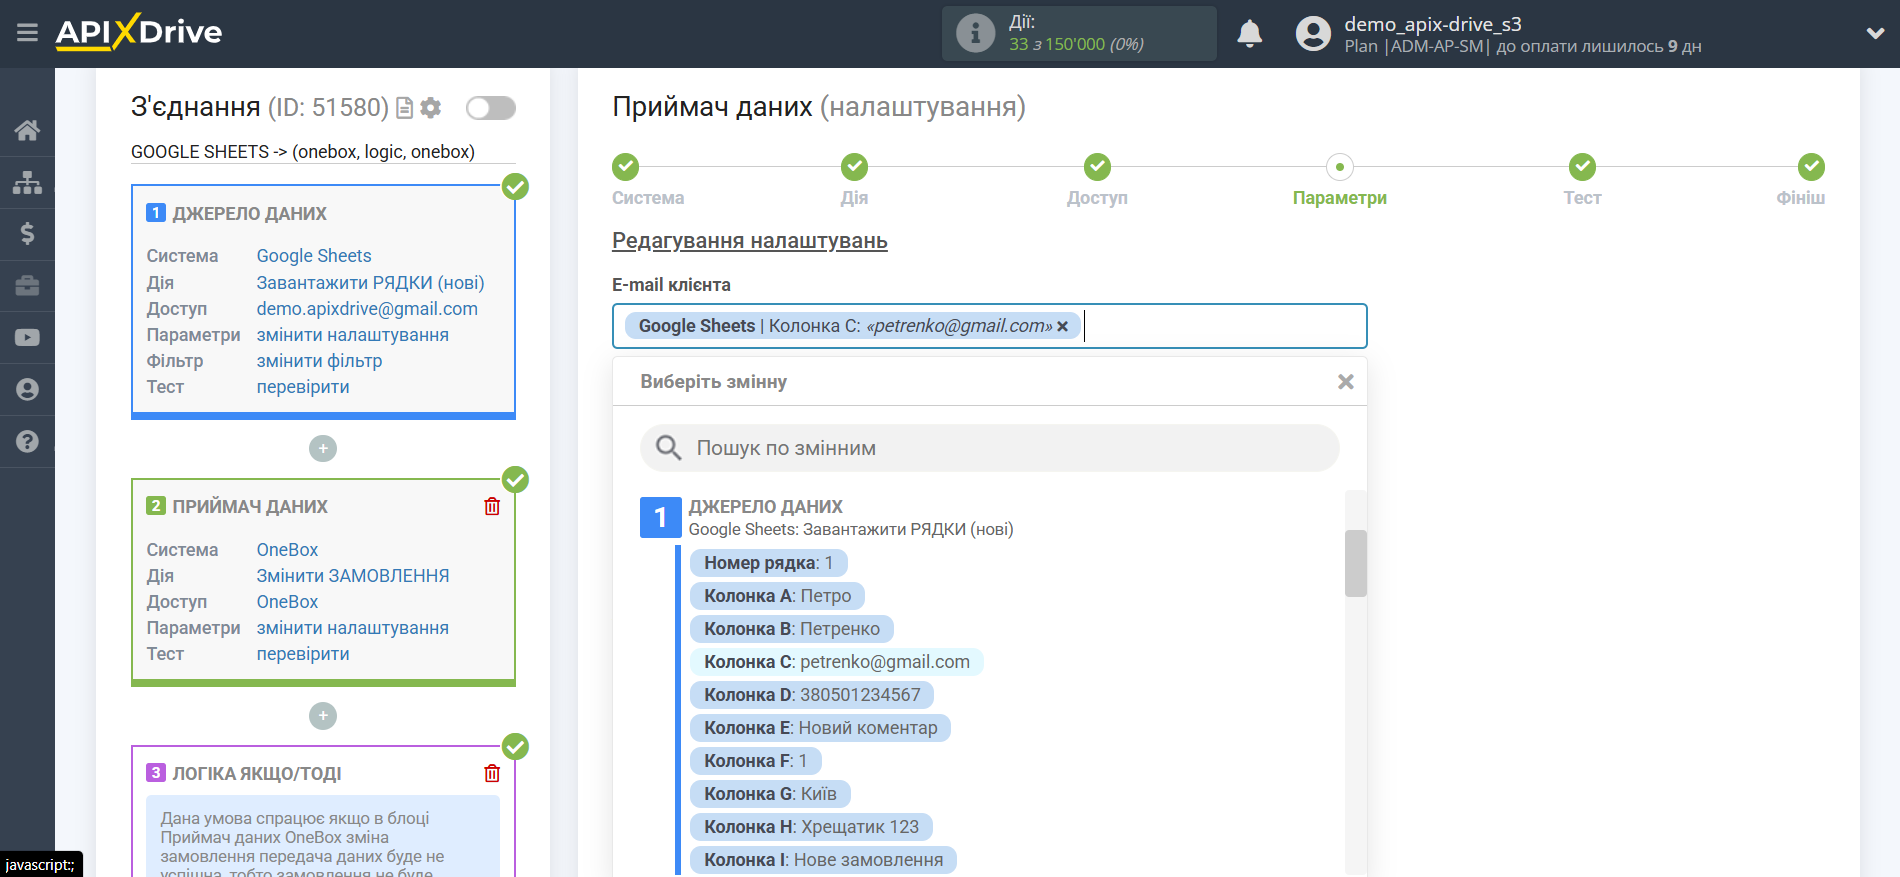The width and height of the screenshot is (1900, 877).
Task: Go to the Фініш step
Action: (1810, 167)
